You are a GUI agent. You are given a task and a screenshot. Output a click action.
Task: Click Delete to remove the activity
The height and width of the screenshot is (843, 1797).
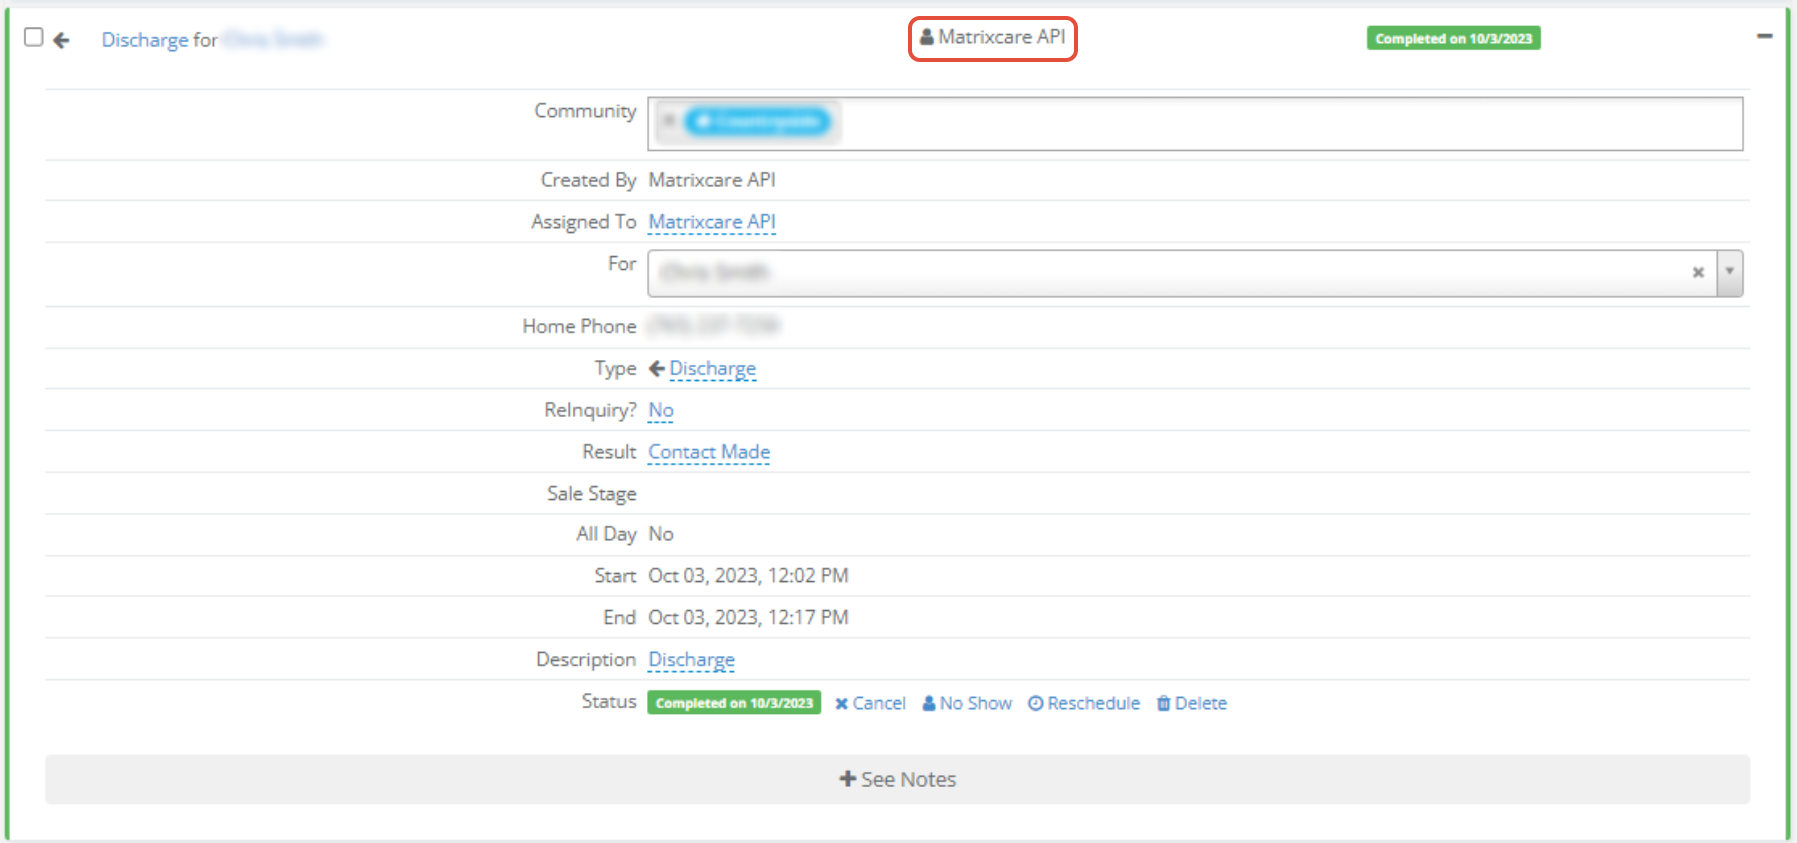pyautogui.click(x=1192, y=703)
